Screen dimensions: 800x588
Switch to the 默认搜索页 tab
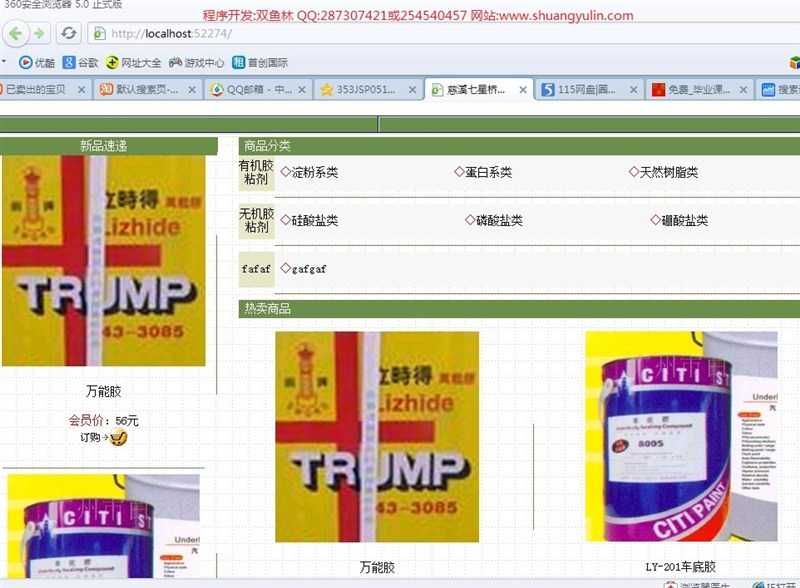[147, 89]
